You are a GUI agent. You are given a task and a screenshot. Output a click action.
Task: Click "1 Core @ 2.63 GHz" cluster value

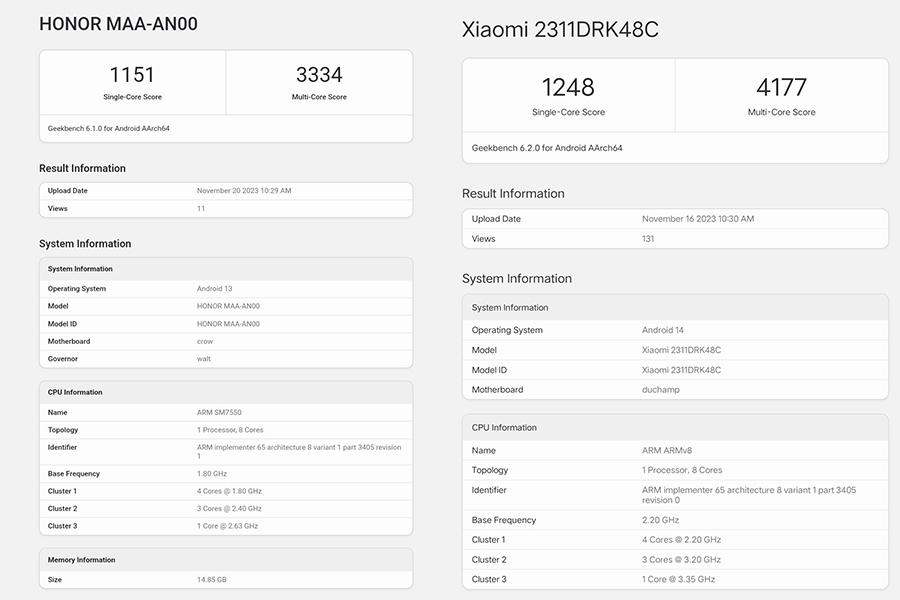click(x=227, y=526)
